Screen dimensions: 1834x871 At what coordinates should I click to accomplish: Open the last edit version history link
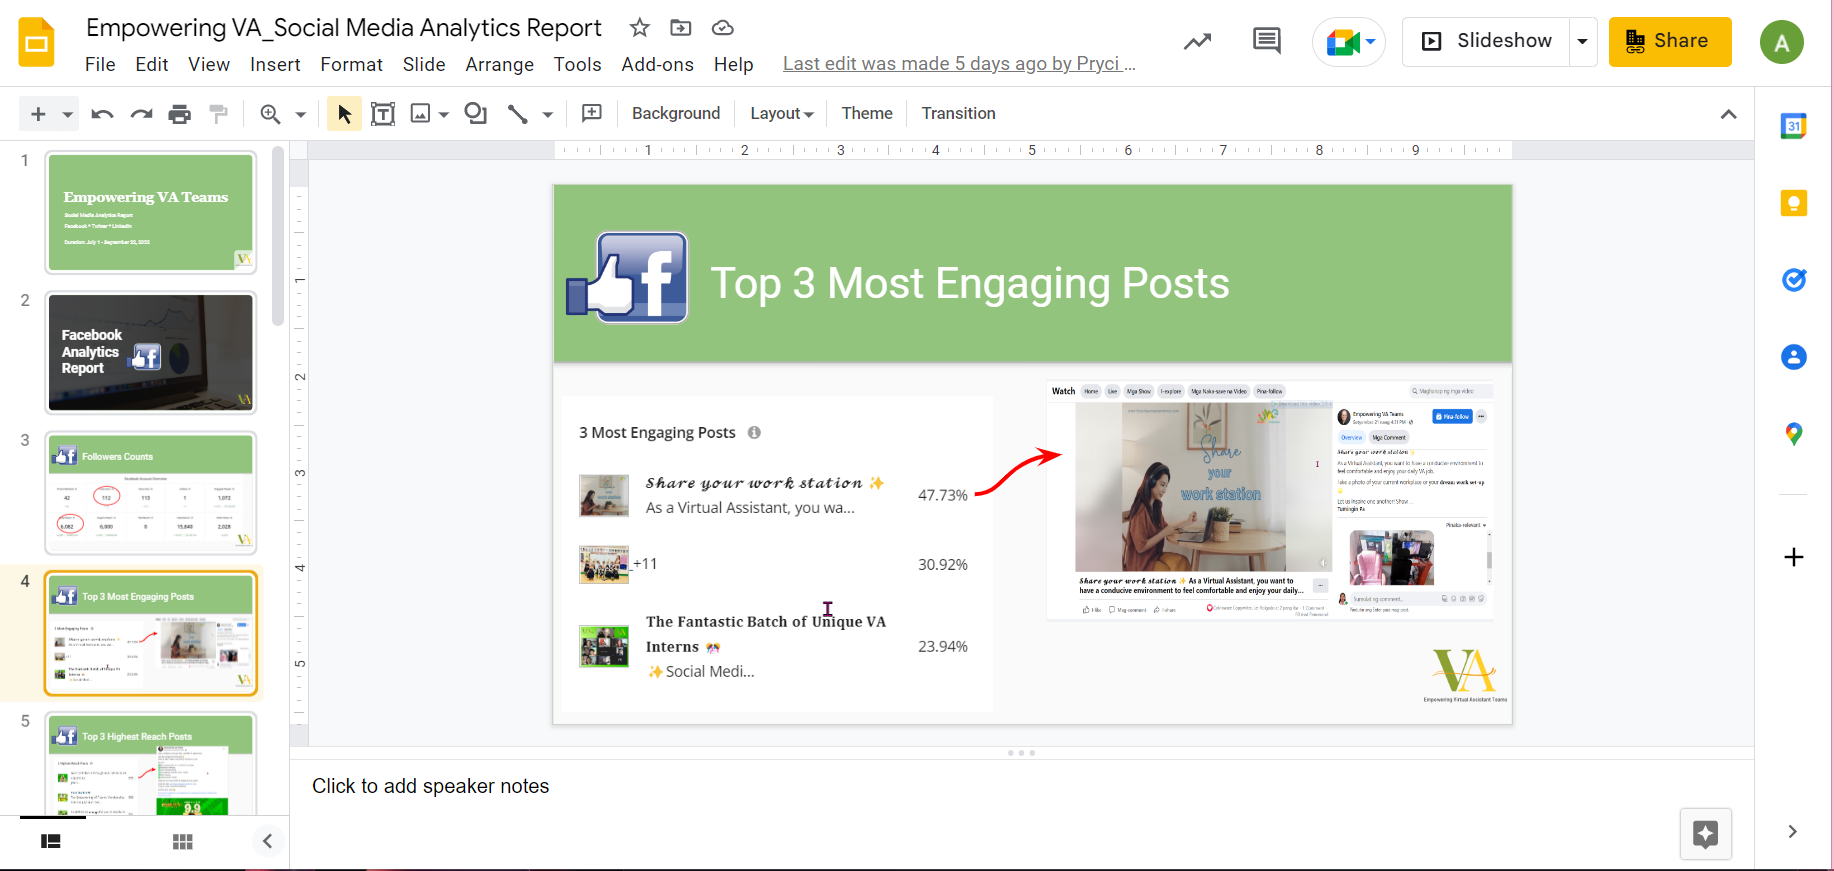tap(959, 64)
